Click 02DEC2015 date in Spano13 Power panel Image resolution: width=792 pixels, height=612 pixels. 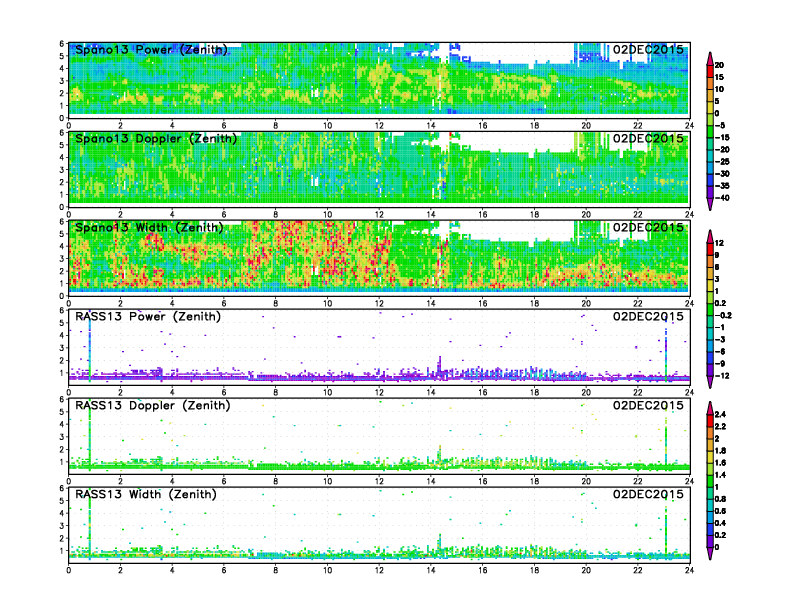(x=648, y=49)
